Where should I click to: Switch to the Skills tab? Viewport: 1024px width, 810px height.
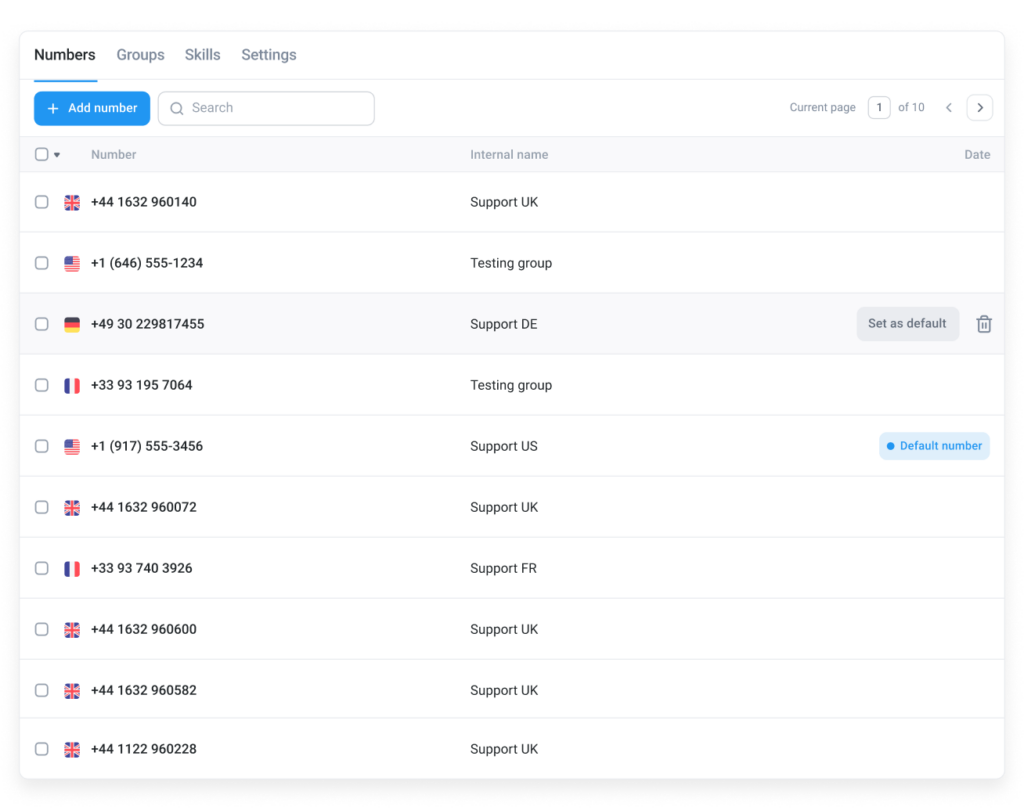[202, 55]
